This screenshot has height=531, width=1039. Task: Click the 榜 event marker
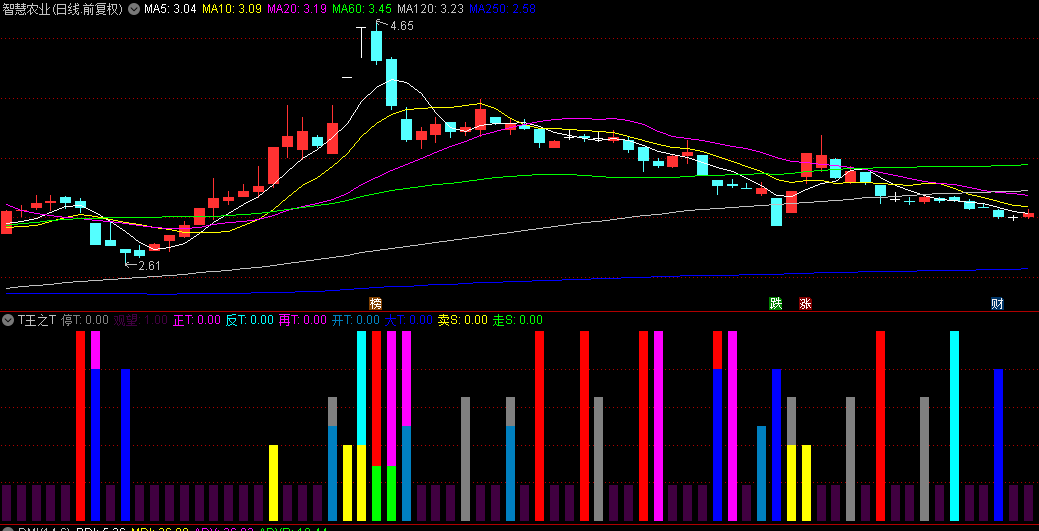[x=376, y=304]
